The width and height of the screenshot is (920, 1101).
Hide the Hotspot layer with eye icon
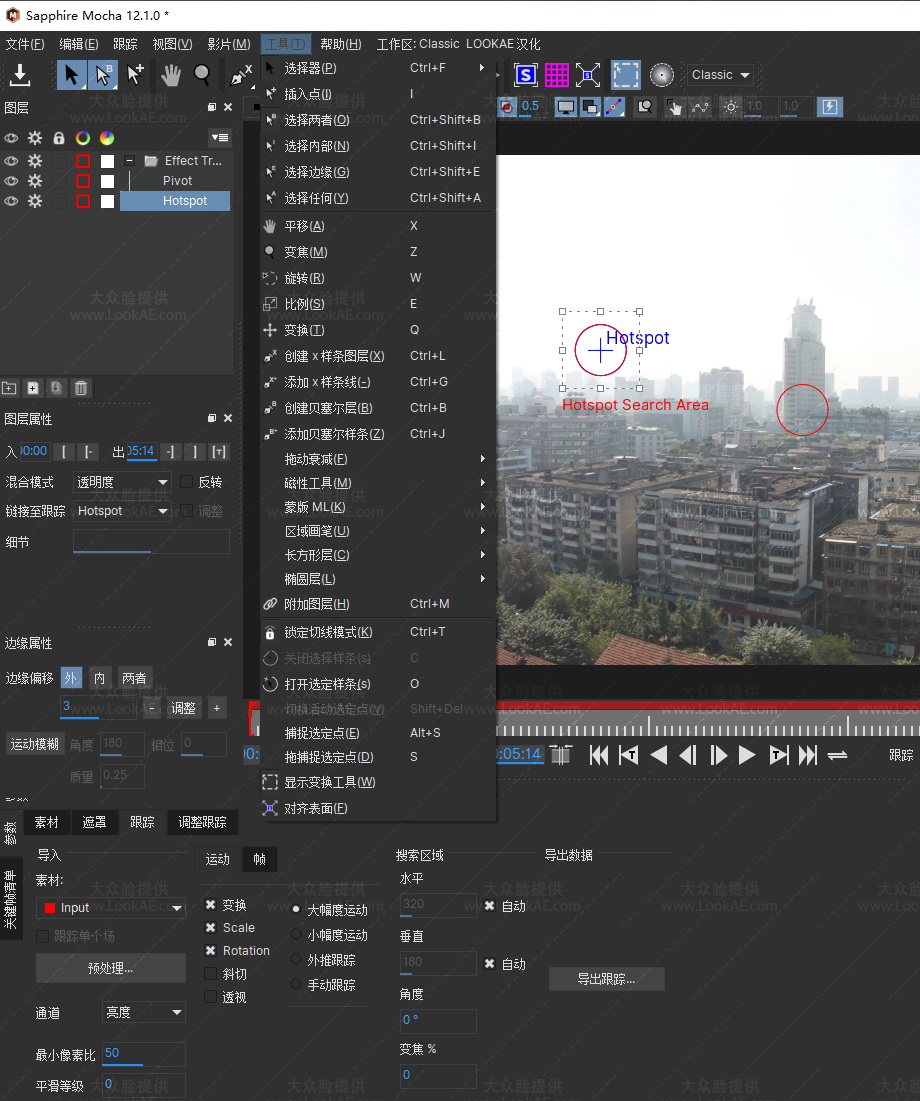click(x=11, y=201)
